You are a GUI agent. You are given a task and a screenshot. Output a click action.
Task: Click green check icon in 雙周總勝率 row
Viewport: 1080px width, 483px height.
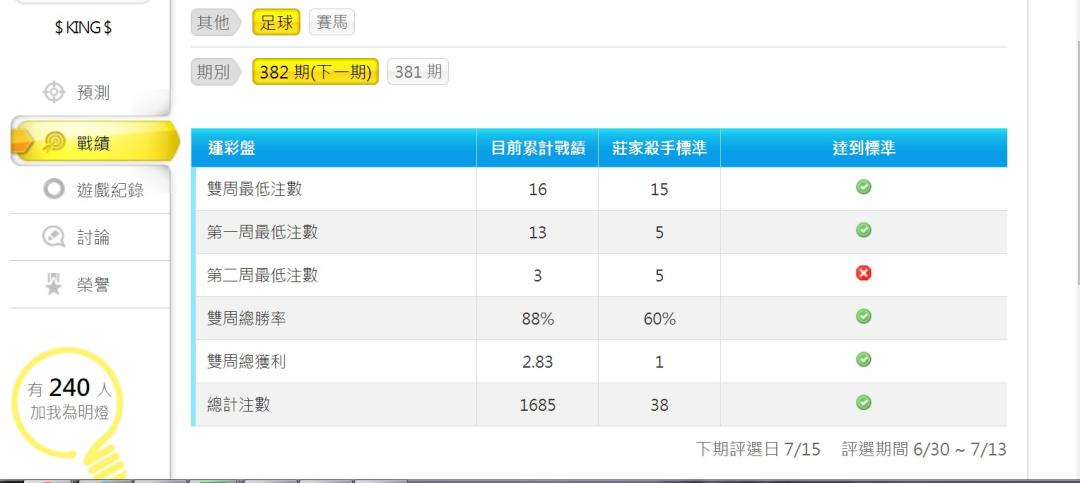point(864,316)
